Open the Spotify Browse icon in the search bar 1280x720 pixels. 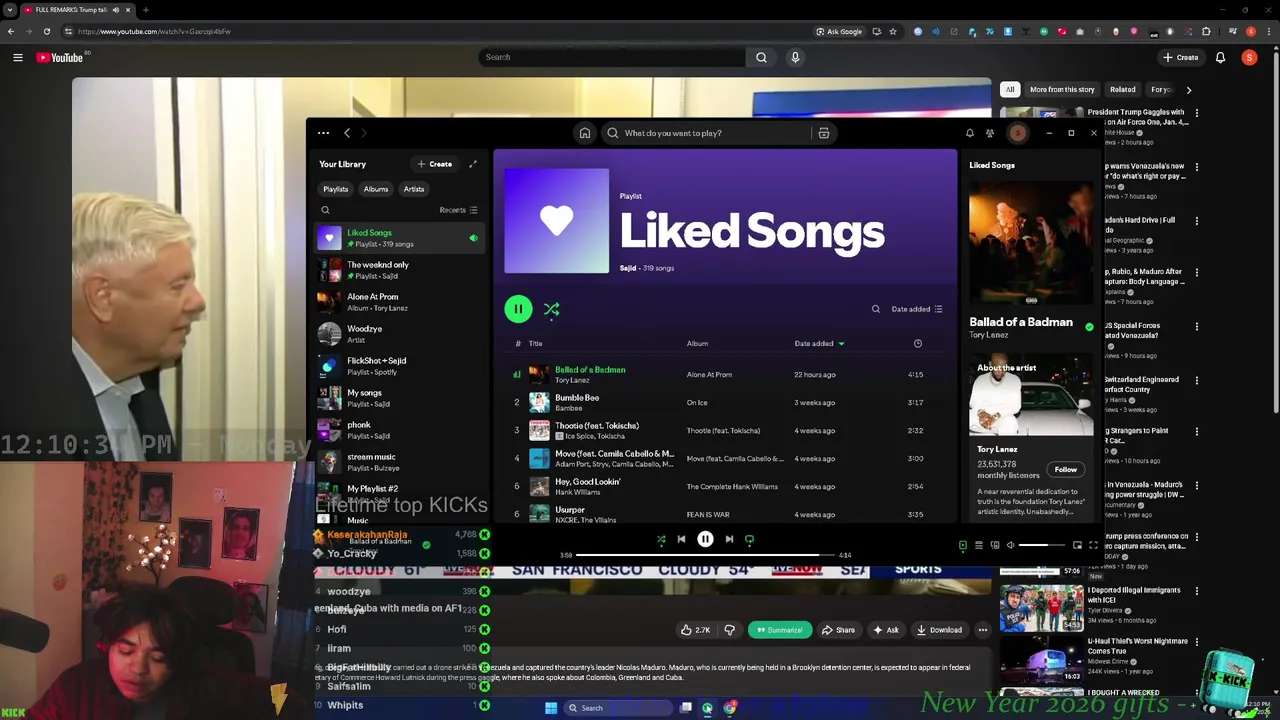click(x=824, y=133)
